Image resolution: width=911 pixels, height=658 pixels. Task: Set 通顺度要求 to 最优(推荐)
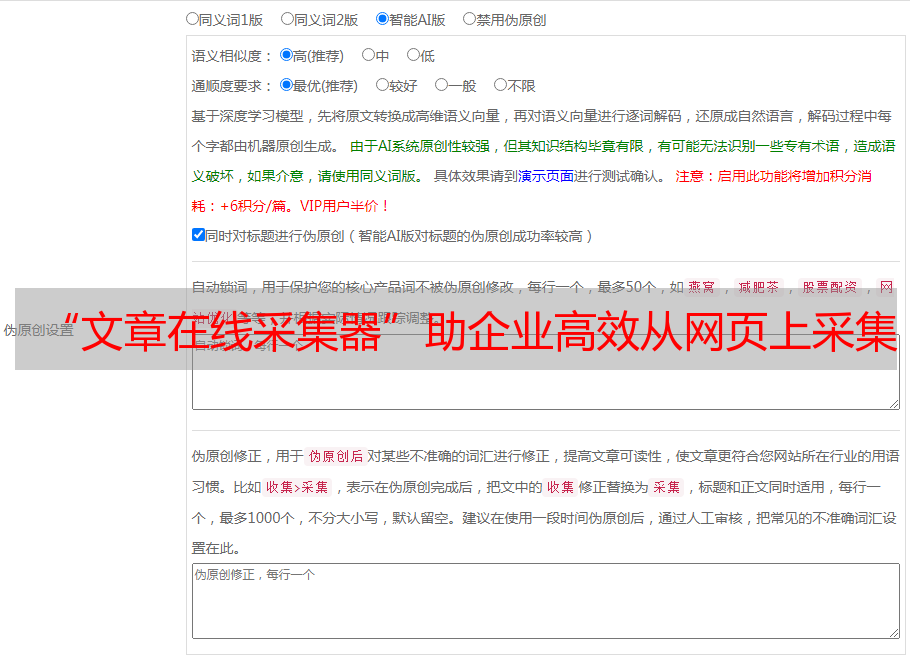(x=286, y=85)
